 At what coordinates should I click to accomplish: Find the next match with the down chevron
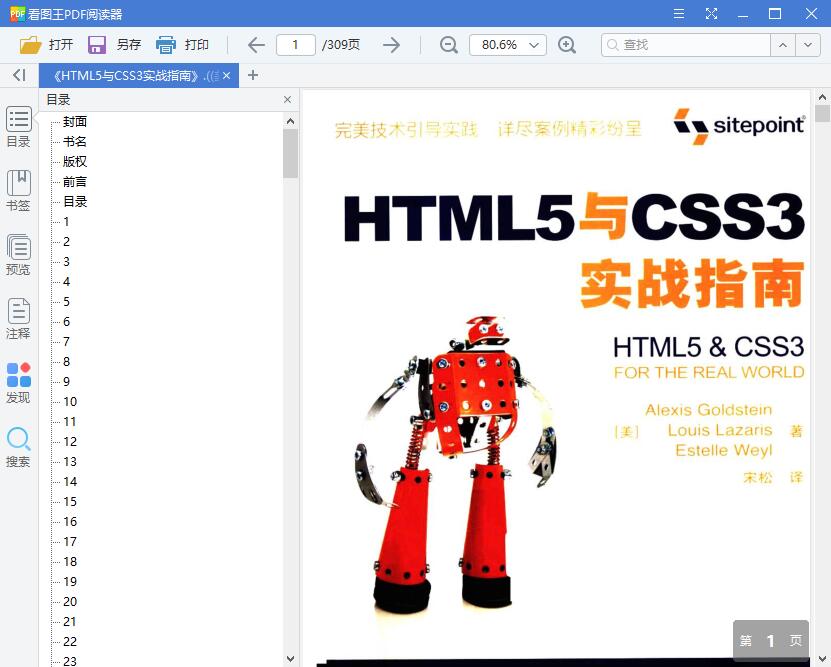coord(808,45)
